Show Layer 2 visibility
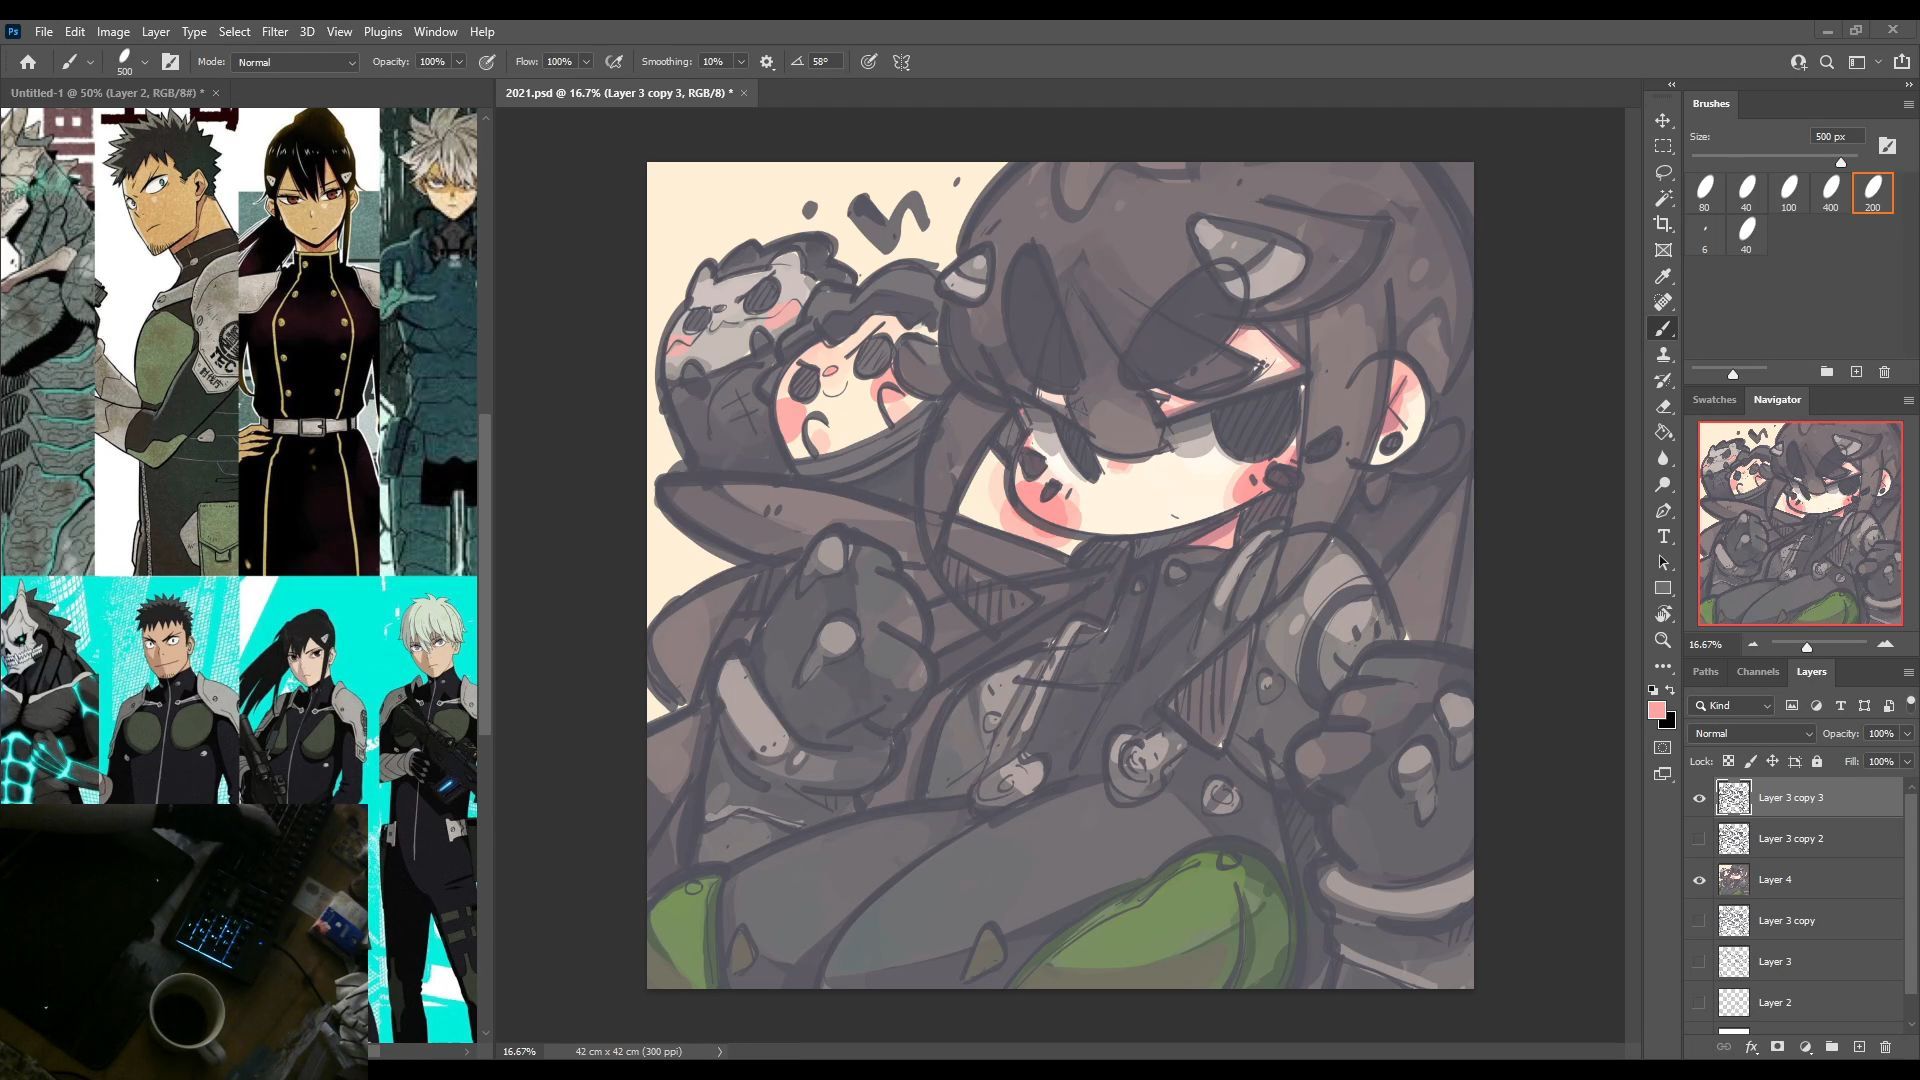This screenshot has width=1920, height=1080. click(1699, 1003)
